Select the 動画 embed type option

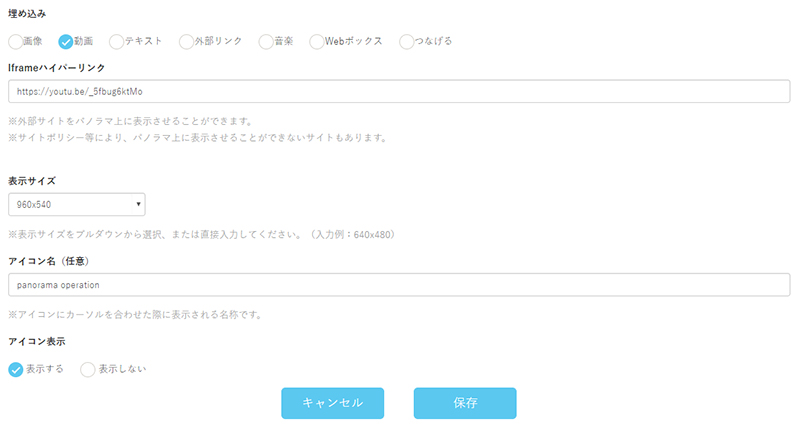pos(66,42)
